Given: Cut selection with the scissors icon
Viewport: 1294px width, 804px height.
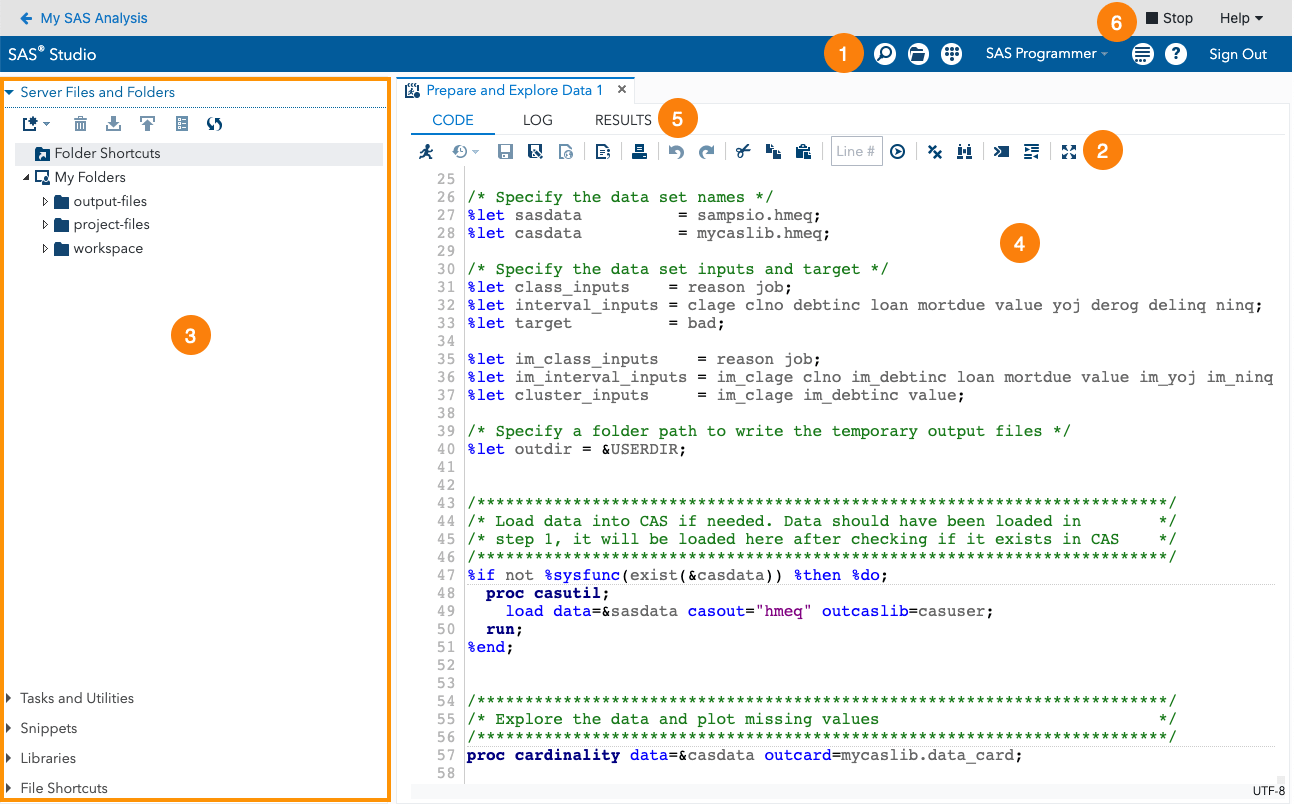Looking at the screenshot, I should pos(742,152).
